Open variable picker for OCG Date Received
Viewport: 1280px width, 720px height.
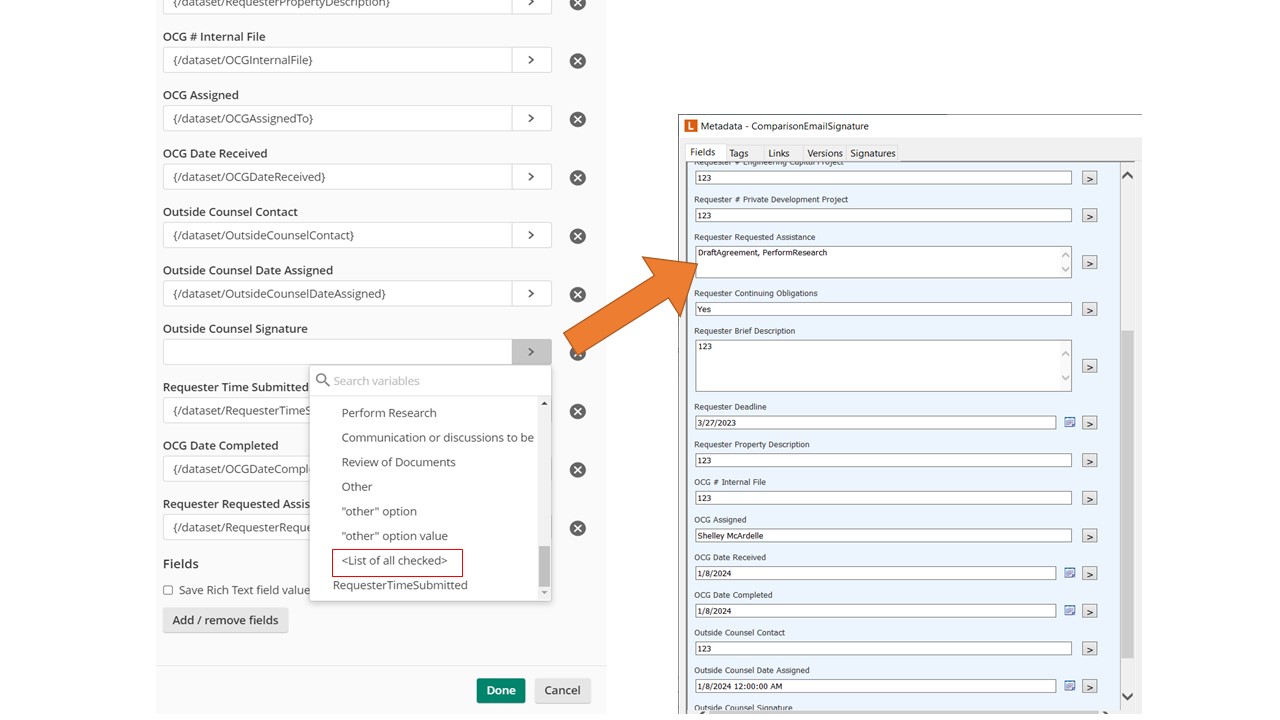[x=531, y=177]
